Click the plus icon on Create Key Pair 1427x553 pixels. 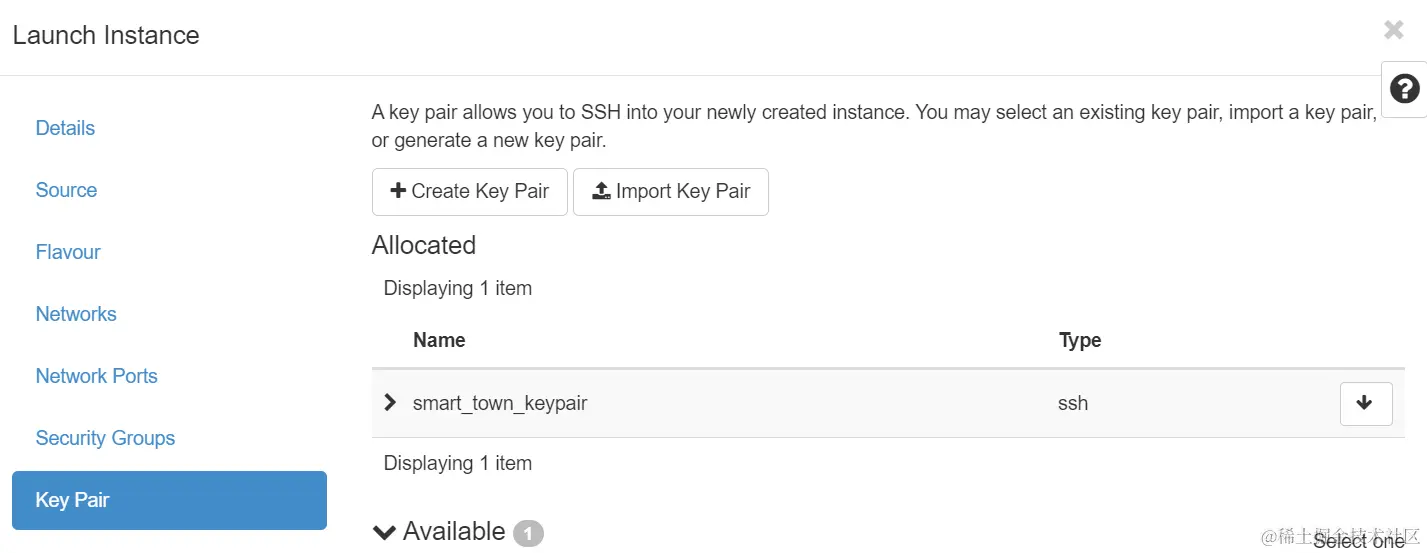click(x=398, y=191)
